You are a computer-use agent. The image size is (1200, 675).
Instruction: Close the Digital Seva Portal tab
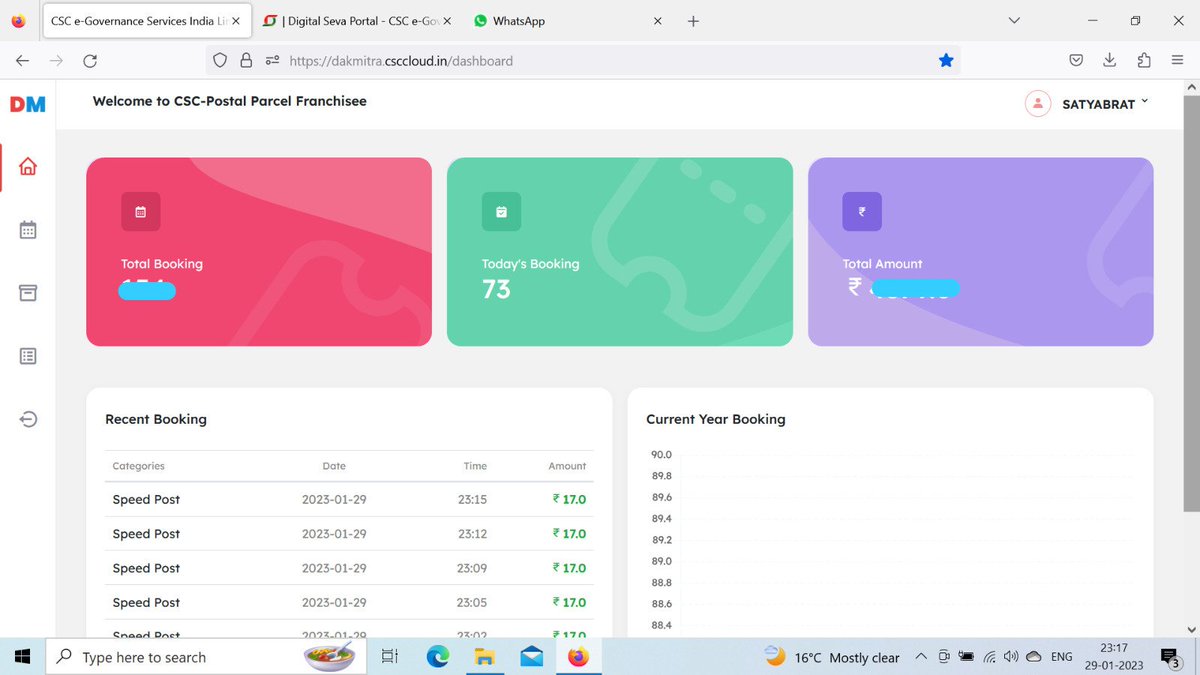[x=446, y=21]
